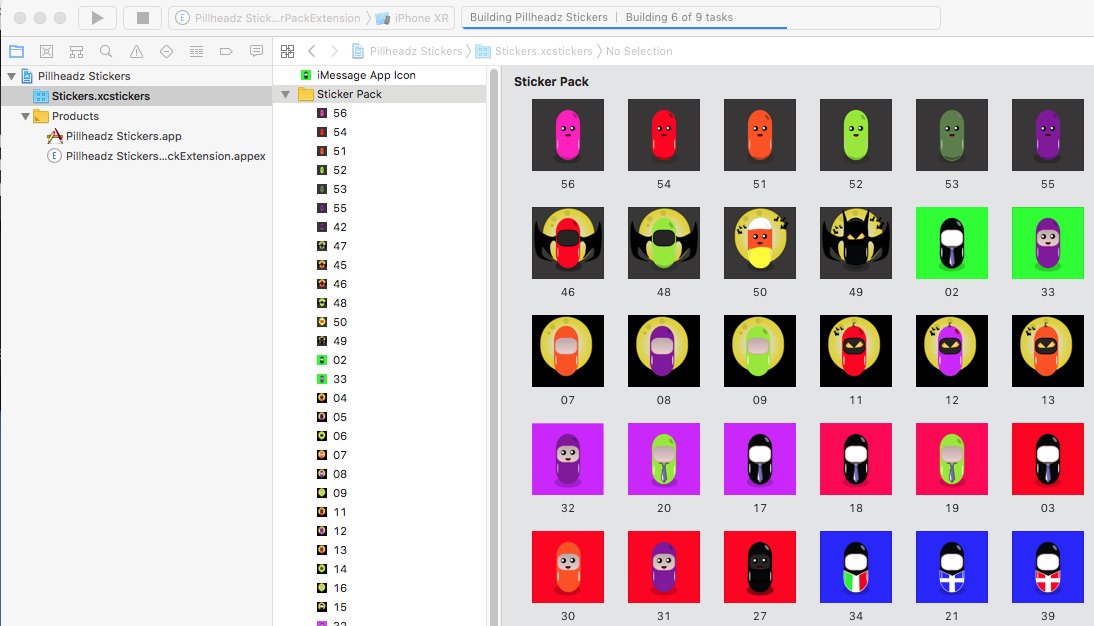1094x626 pixels.
Task: Select sticker 33 thumbnail
Action: (1048, 243)
